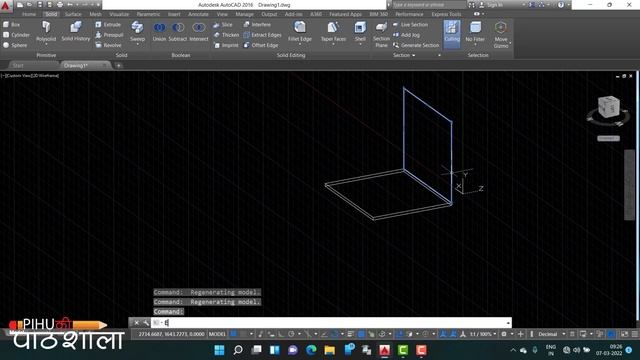Screen dimensions: 640x360
Task: Click Generate Section button
Action: pyautogui.click(x=416, y=45)
